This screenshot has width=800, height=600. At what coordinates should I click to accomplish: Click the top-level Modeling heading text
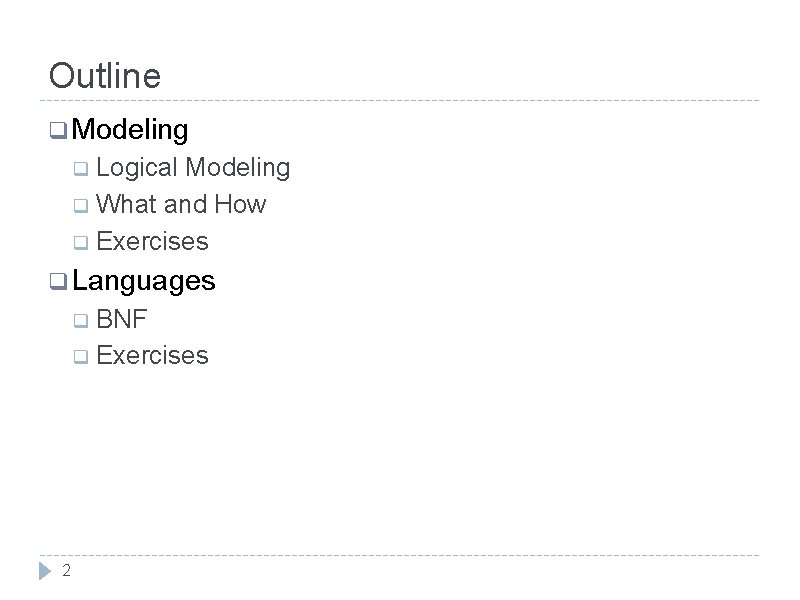130,129
